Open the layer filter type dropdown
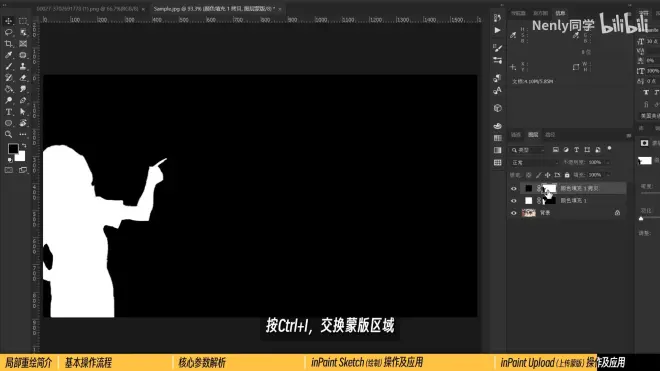The image size is (660, 371). pos(528,150)
